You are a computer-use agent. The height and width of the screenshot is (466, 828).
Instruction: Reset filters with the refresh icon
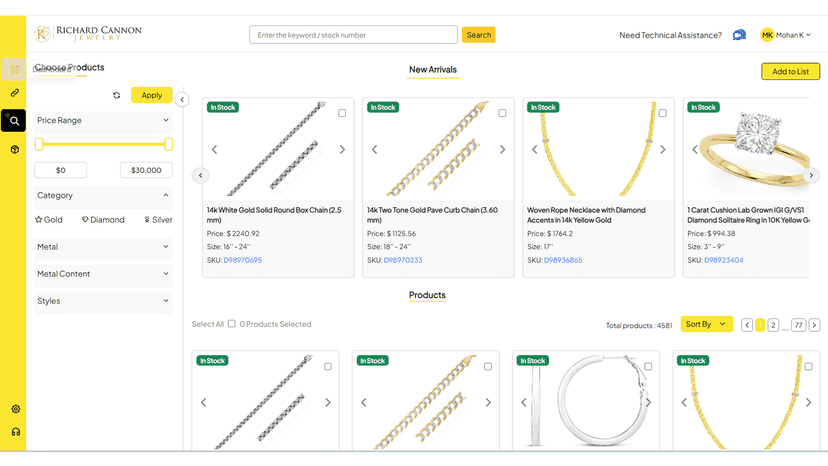pyautogui.click(x=117, y=96)
